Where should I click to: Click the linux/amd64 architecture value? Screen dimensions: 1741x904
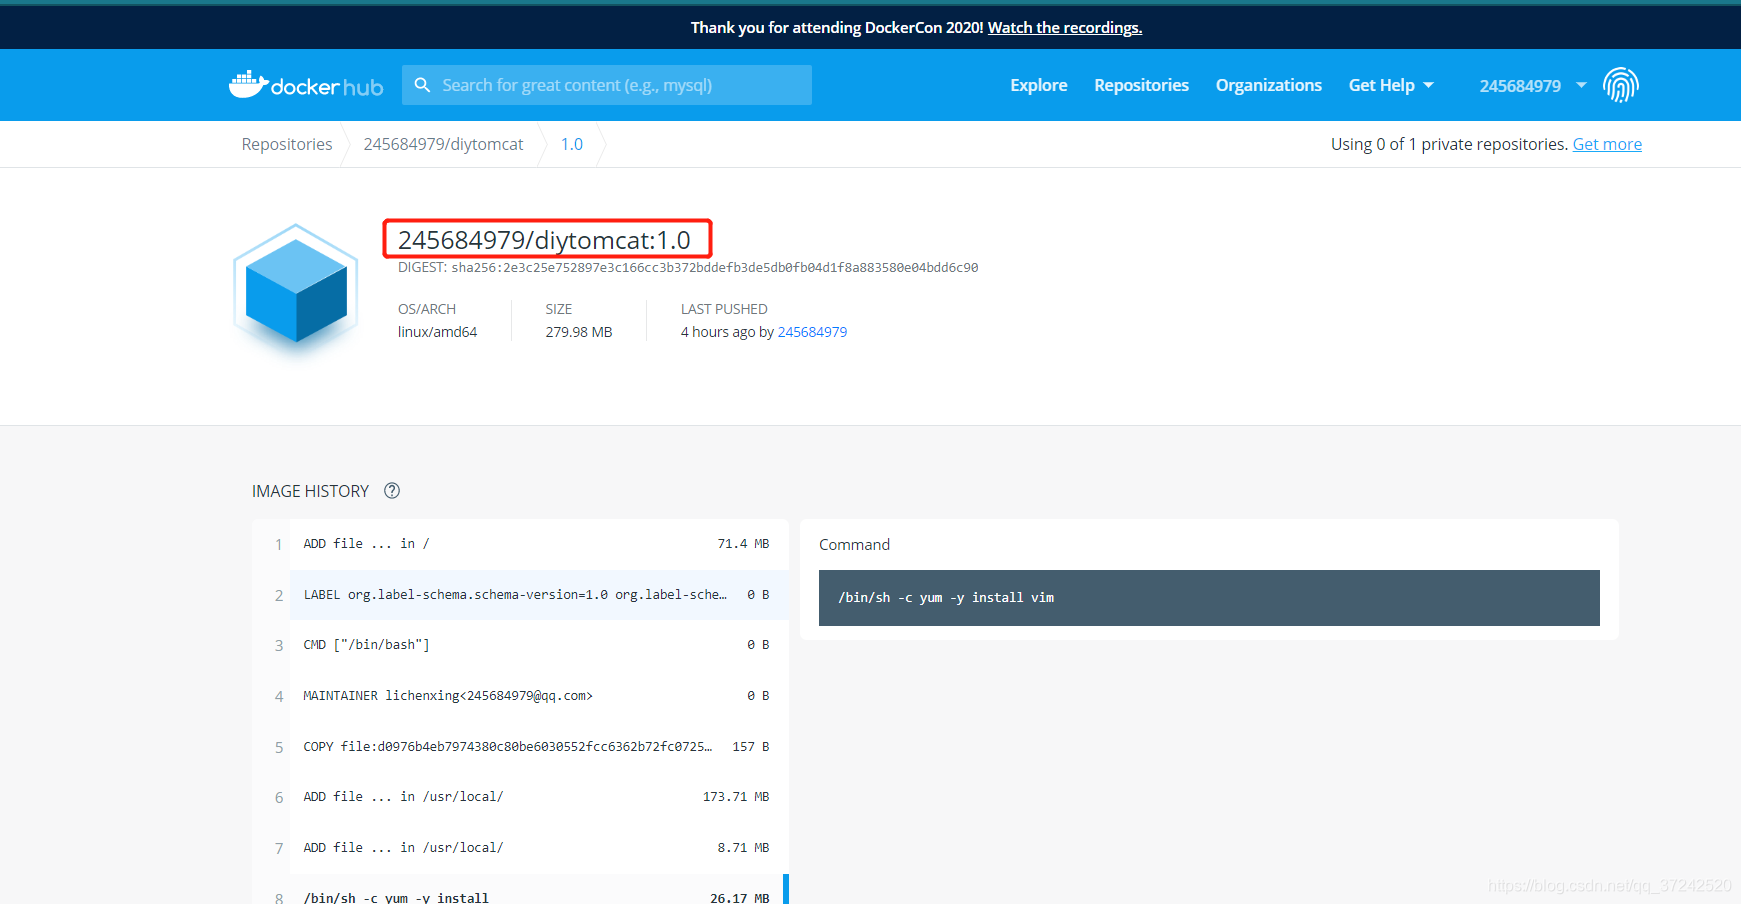[x=437, y=332]
